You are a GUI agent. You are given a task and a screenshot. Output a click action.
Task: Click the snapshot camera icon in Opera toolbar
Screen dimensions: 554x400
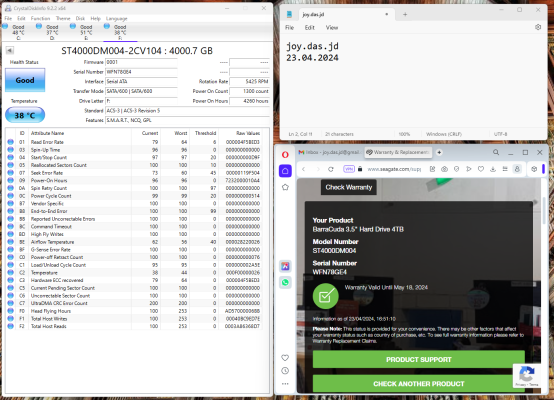tap(444, 169)
